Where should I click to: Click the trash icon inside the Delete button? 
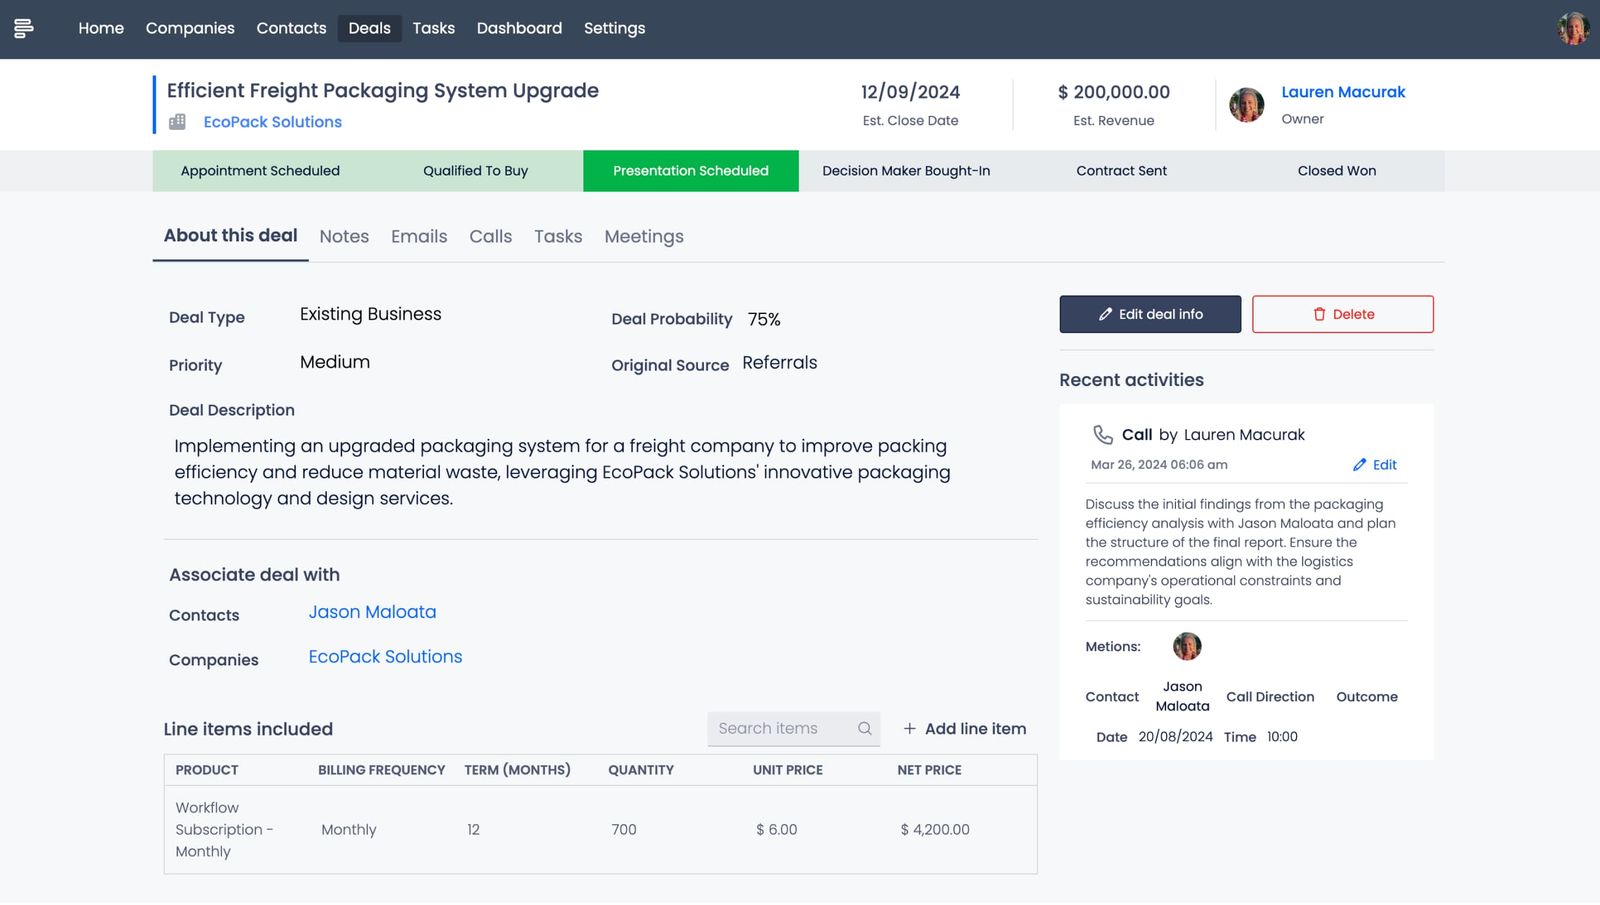pyautogui.click(x=1320, y=313)
